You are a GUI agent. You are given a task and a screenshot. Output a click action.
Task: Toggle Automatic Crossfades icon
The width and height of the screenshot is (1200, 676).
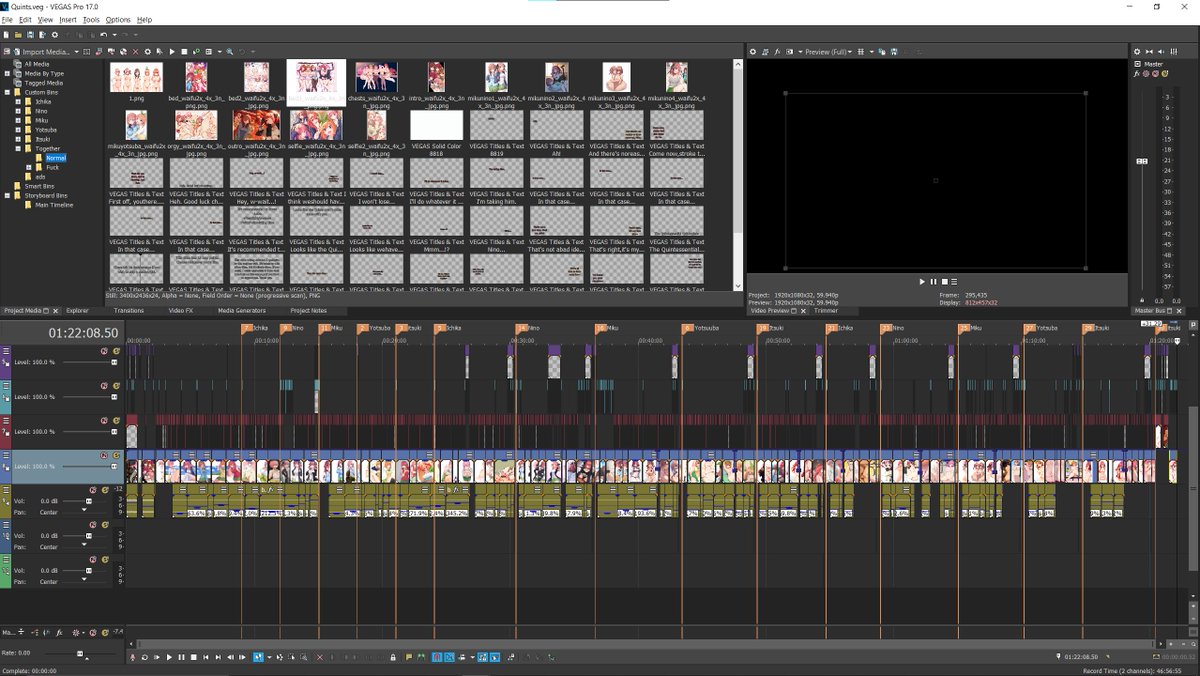click(x=449, y=657)
